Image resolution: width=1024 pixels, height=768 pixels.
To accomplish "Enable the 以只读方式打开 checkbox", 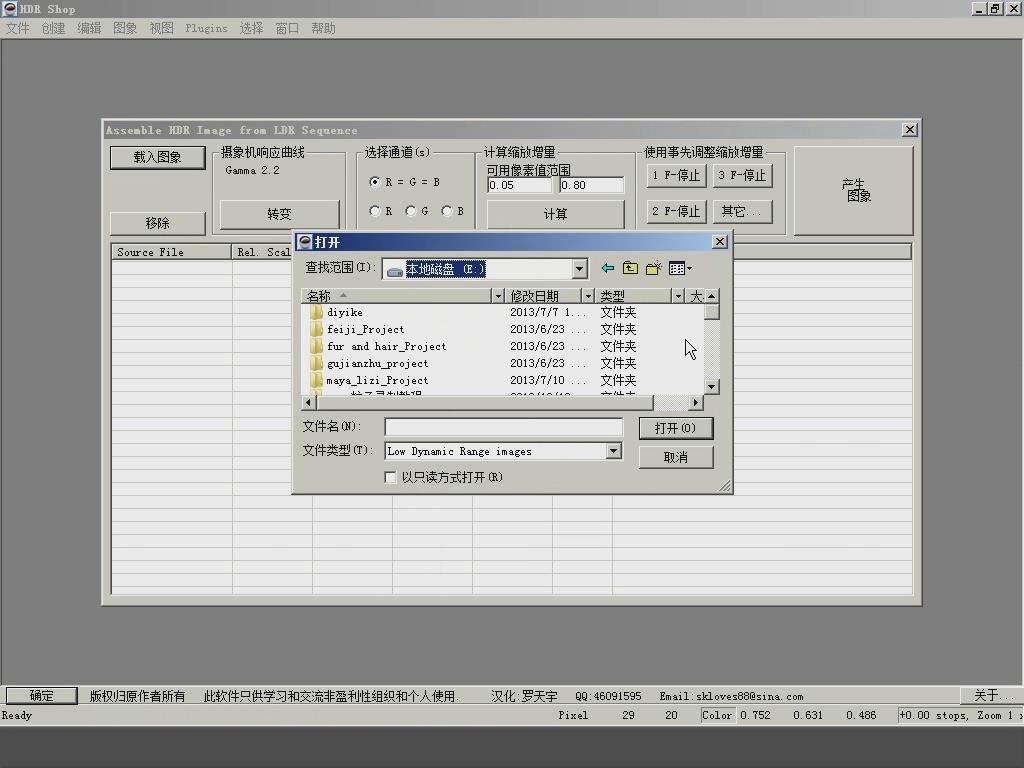I will pyautogui.click(x=391, y=477).
